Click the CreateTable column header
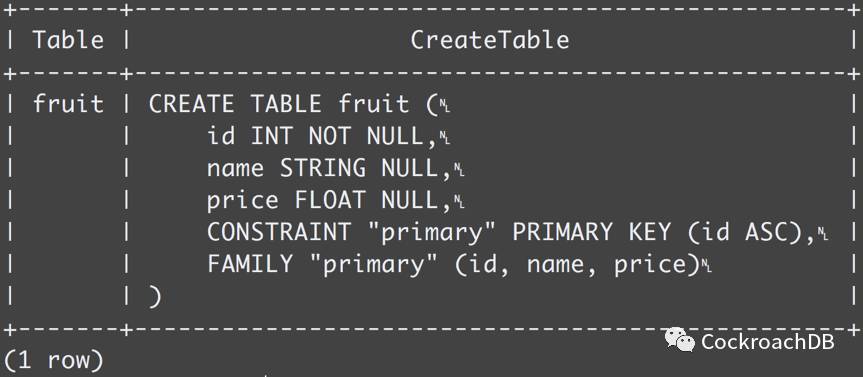The height and width of the screenshot is (377, 863). 490,40
